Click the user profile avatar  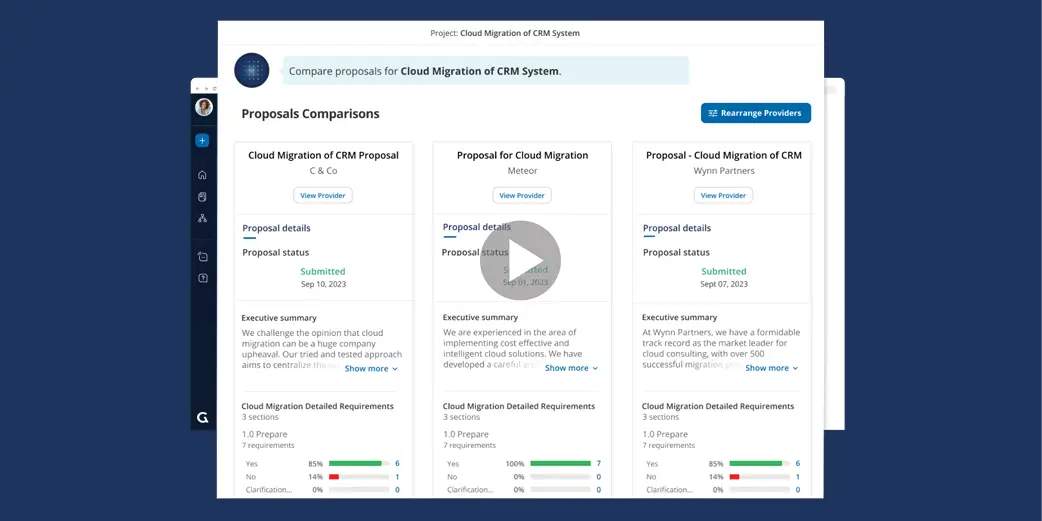[203, 107]
